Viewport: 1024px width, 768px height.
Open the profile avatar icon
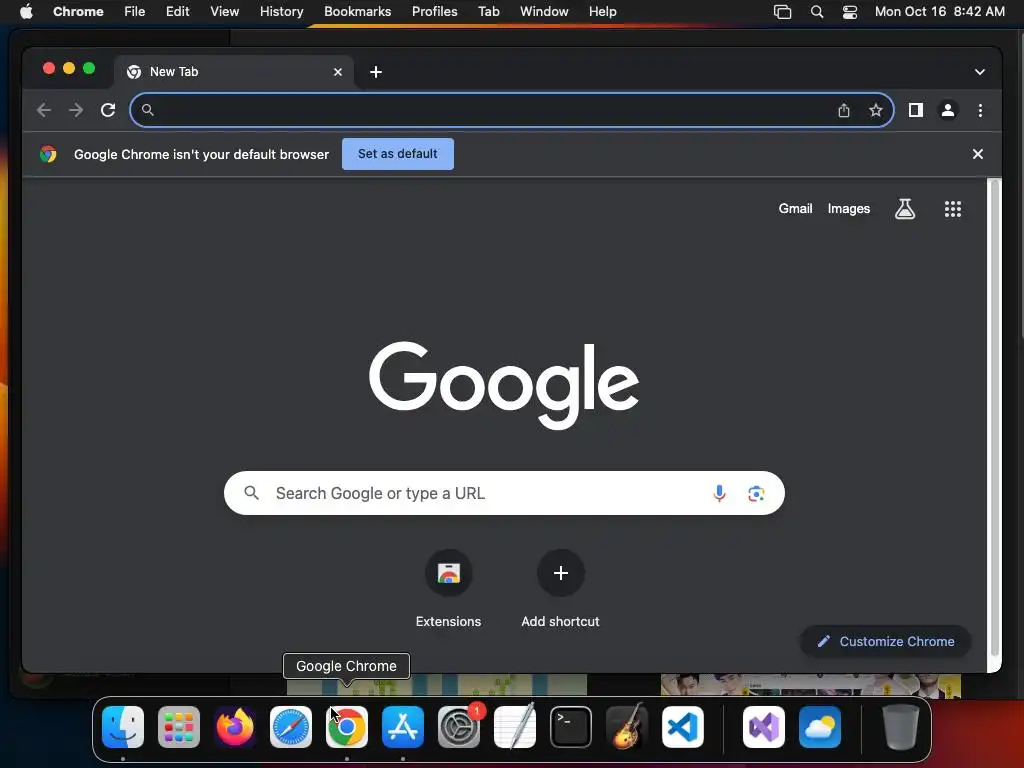tap(948, 110)
